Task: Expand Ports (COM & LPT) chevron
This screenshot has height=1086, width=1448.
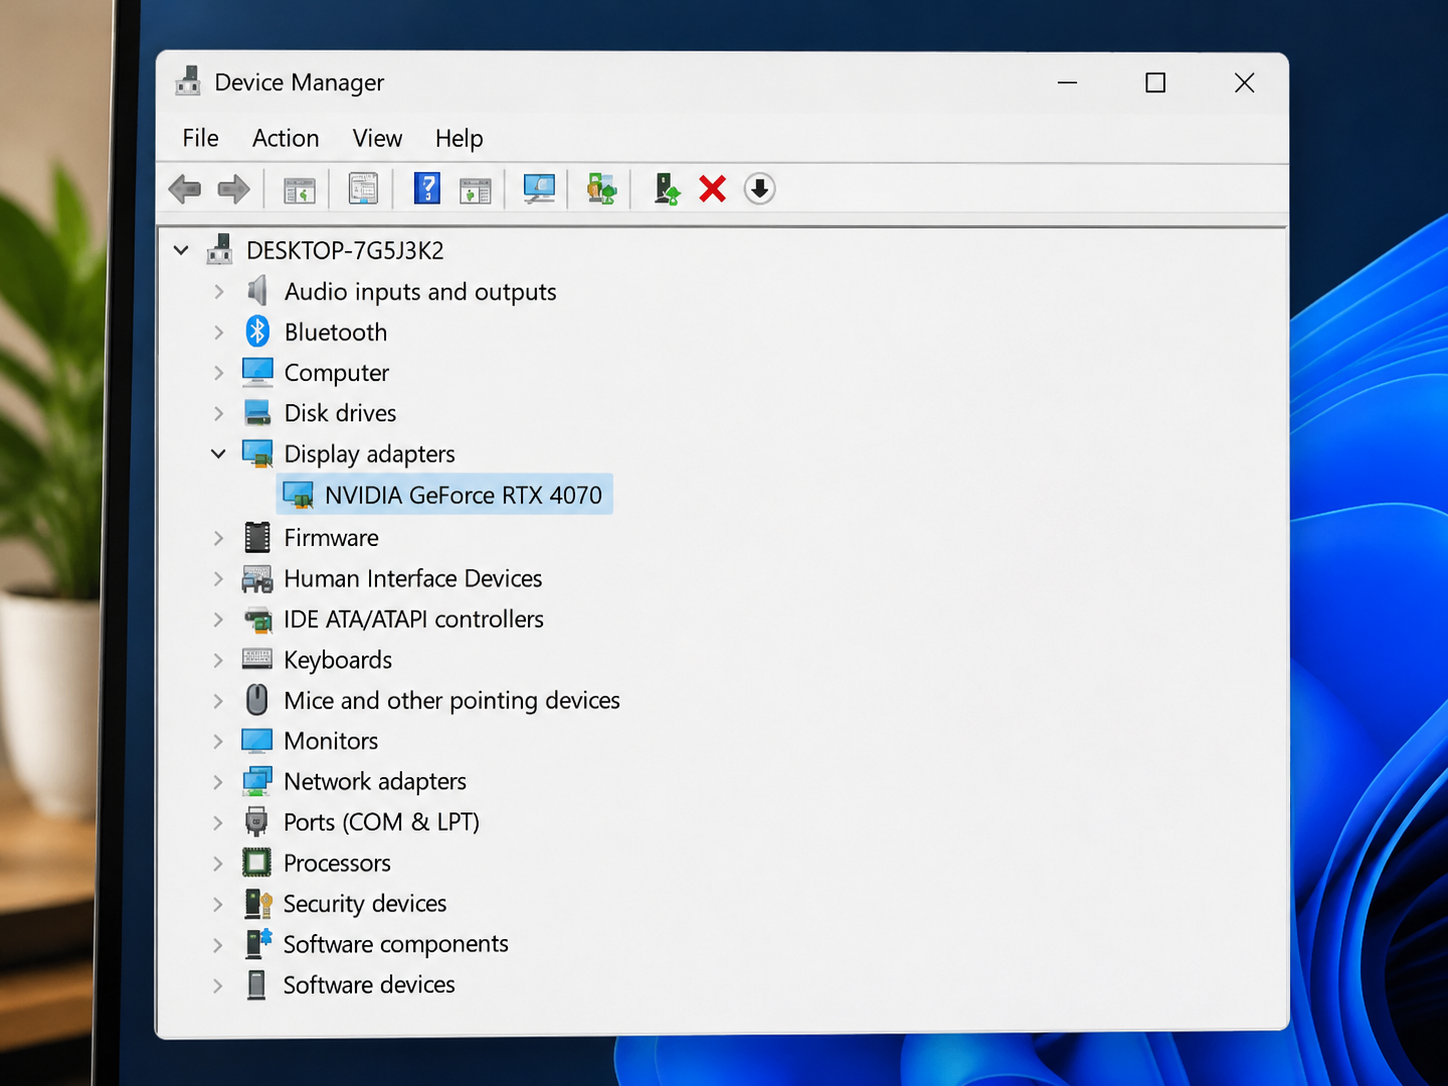Action: pos(219,822)
